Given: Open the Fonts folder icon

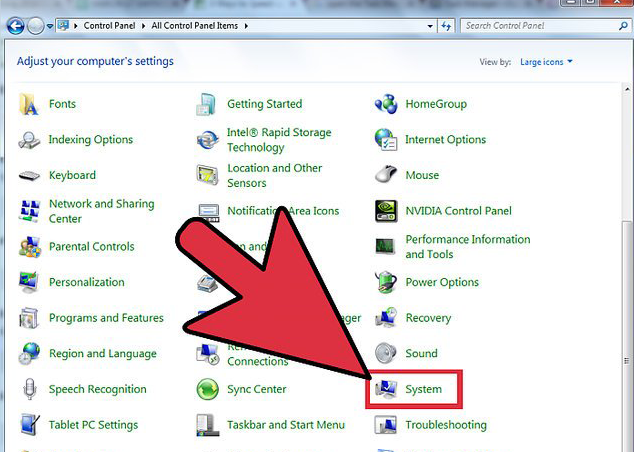Looking at the screenshot, I should point(29,104).
